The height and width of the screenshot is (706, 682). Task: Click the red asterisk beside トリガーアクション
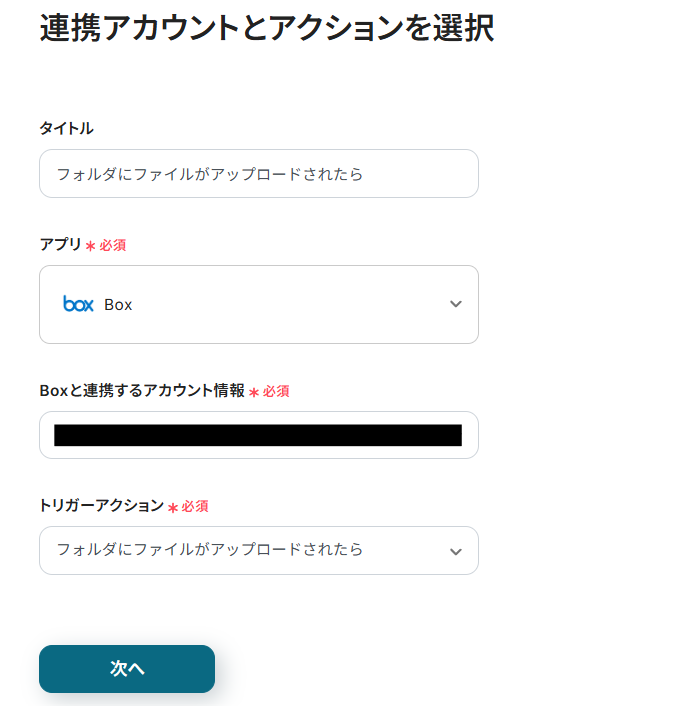pyautogui.click(x=173, y=508)
